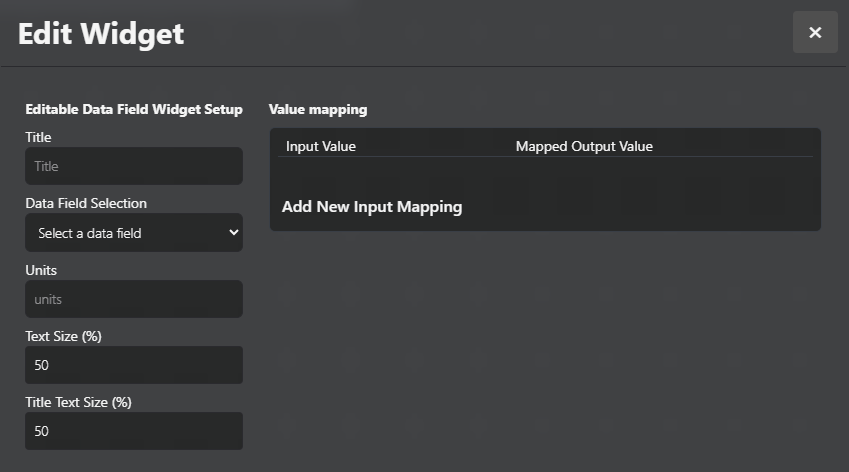849x472 pixels.
Task: Select the Title Text Size (%) field
Action: (134, 431)
